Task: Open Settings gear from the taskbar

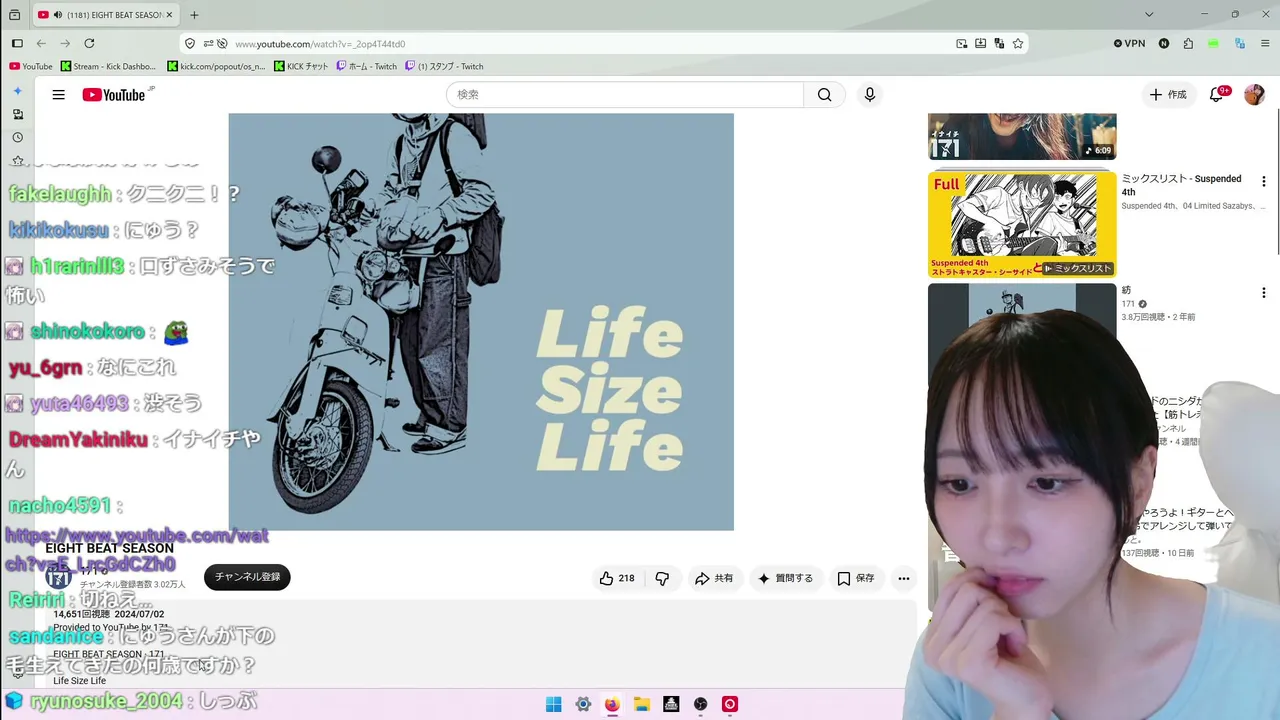Action: (583, 704)
